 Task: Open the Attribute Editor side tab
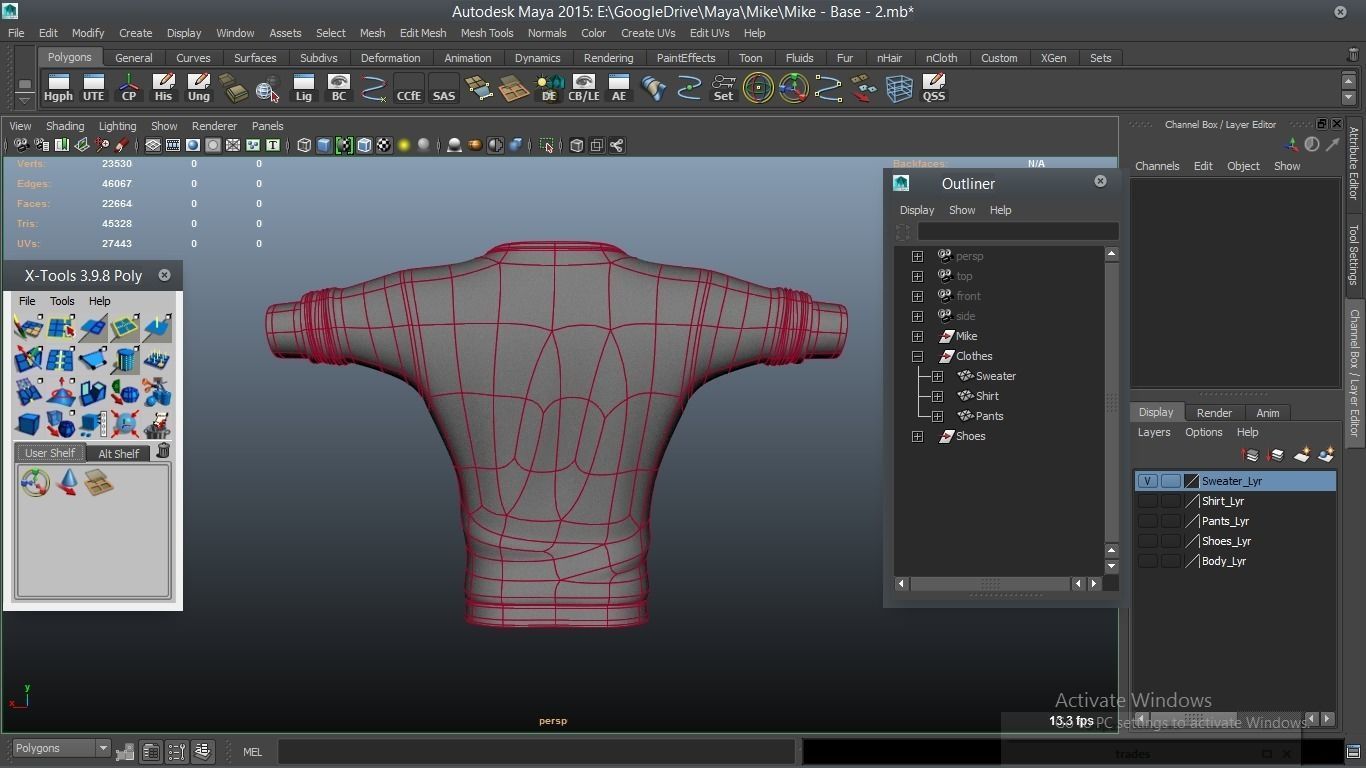pos(1354,163)
